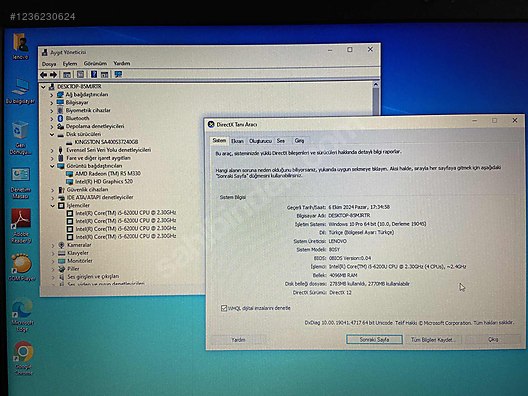The height and width of the screenshot is (396, 528).
Task: Launch GOM Player desktop icon
Action: [x=22, y=267]
